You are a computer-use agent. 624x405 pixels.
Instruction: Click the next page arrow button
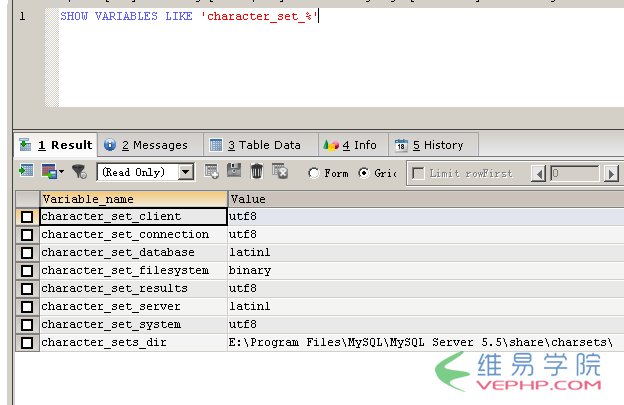611,173
